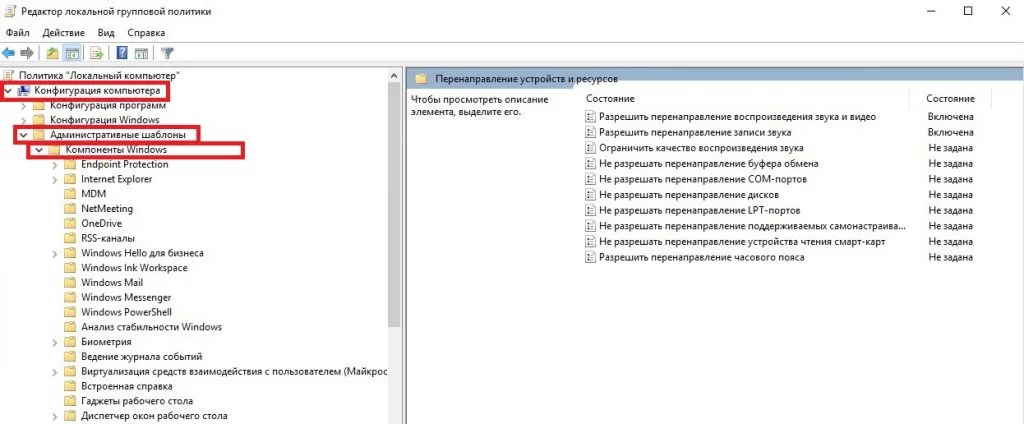
Task: Click the computer icon beside Конфигурация компьютера
Action: tap(24, 90)
